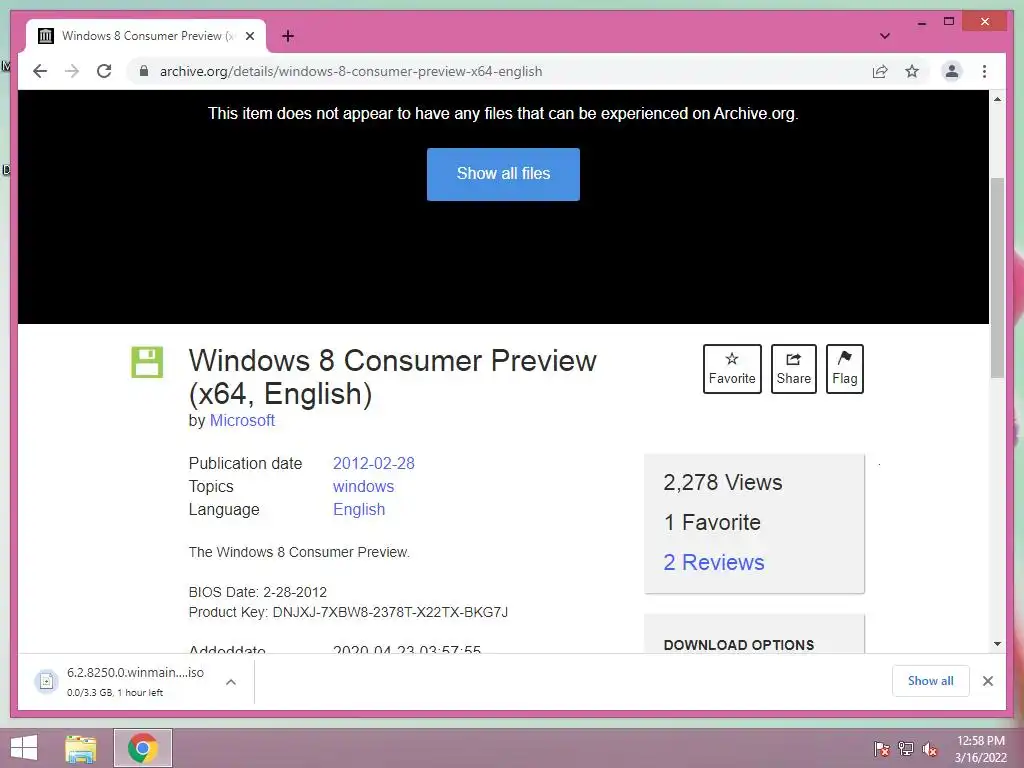
Task: Share this page from the address bar
Action: (880, 71)
